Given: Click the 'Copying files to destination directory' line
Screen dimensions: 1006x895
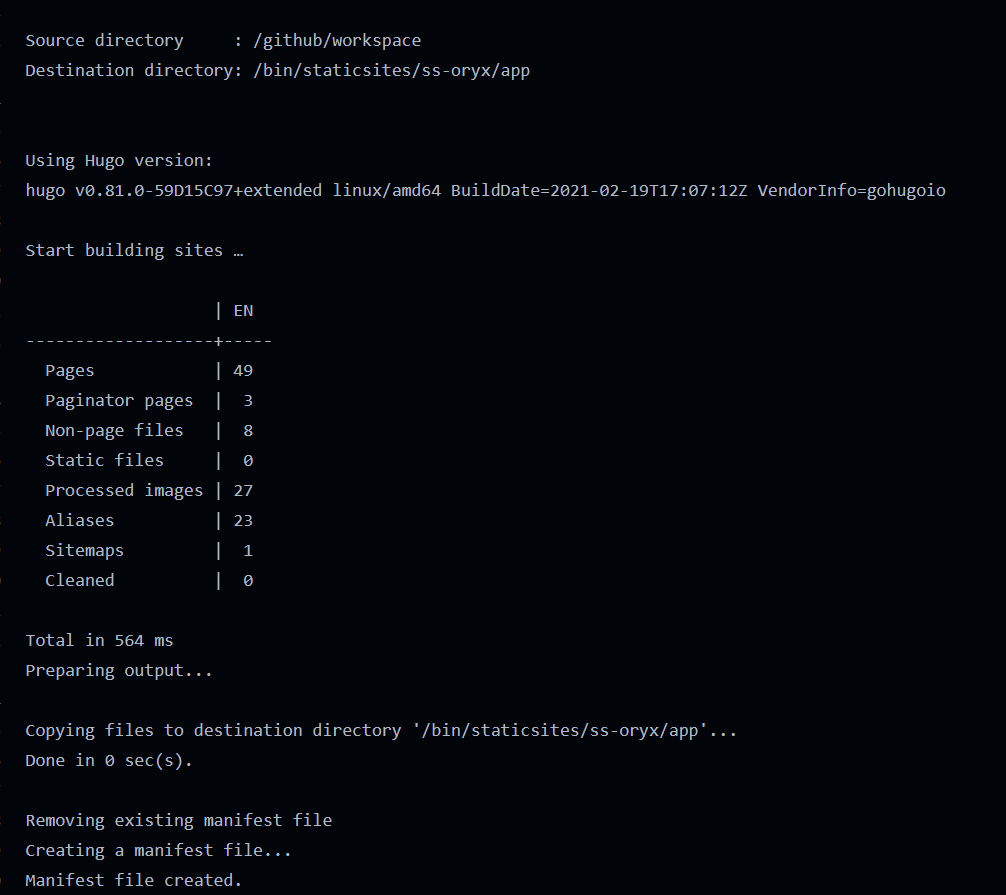Looking at the screenshot, I should coord(381,731).
